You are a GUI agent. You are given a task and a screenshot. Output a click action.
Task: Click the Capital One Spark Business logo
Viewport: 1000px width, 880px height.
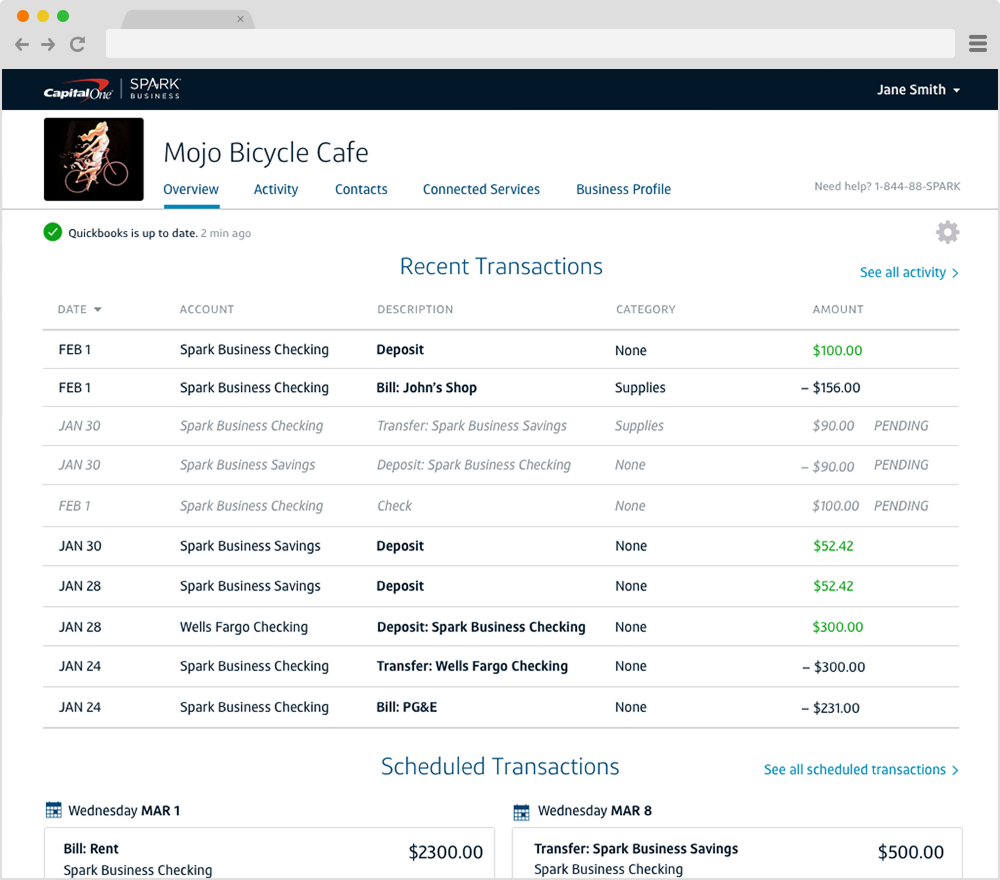pos(111,89)
